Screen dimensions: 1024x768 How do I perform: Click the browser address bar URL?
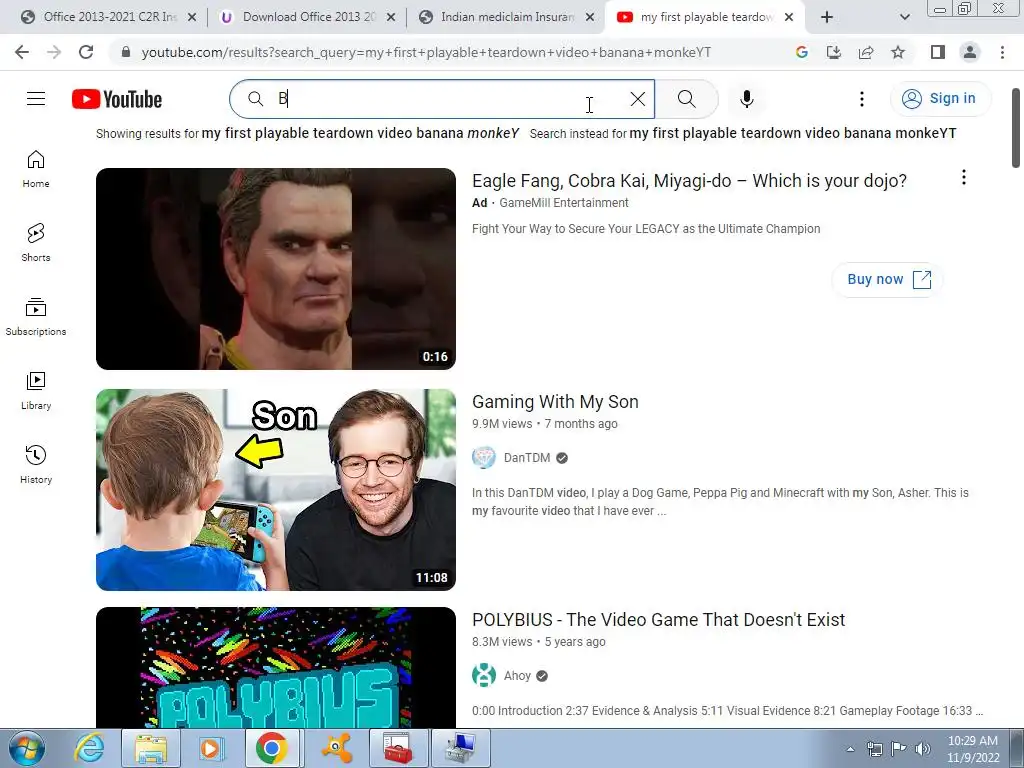tap(426, 52)
